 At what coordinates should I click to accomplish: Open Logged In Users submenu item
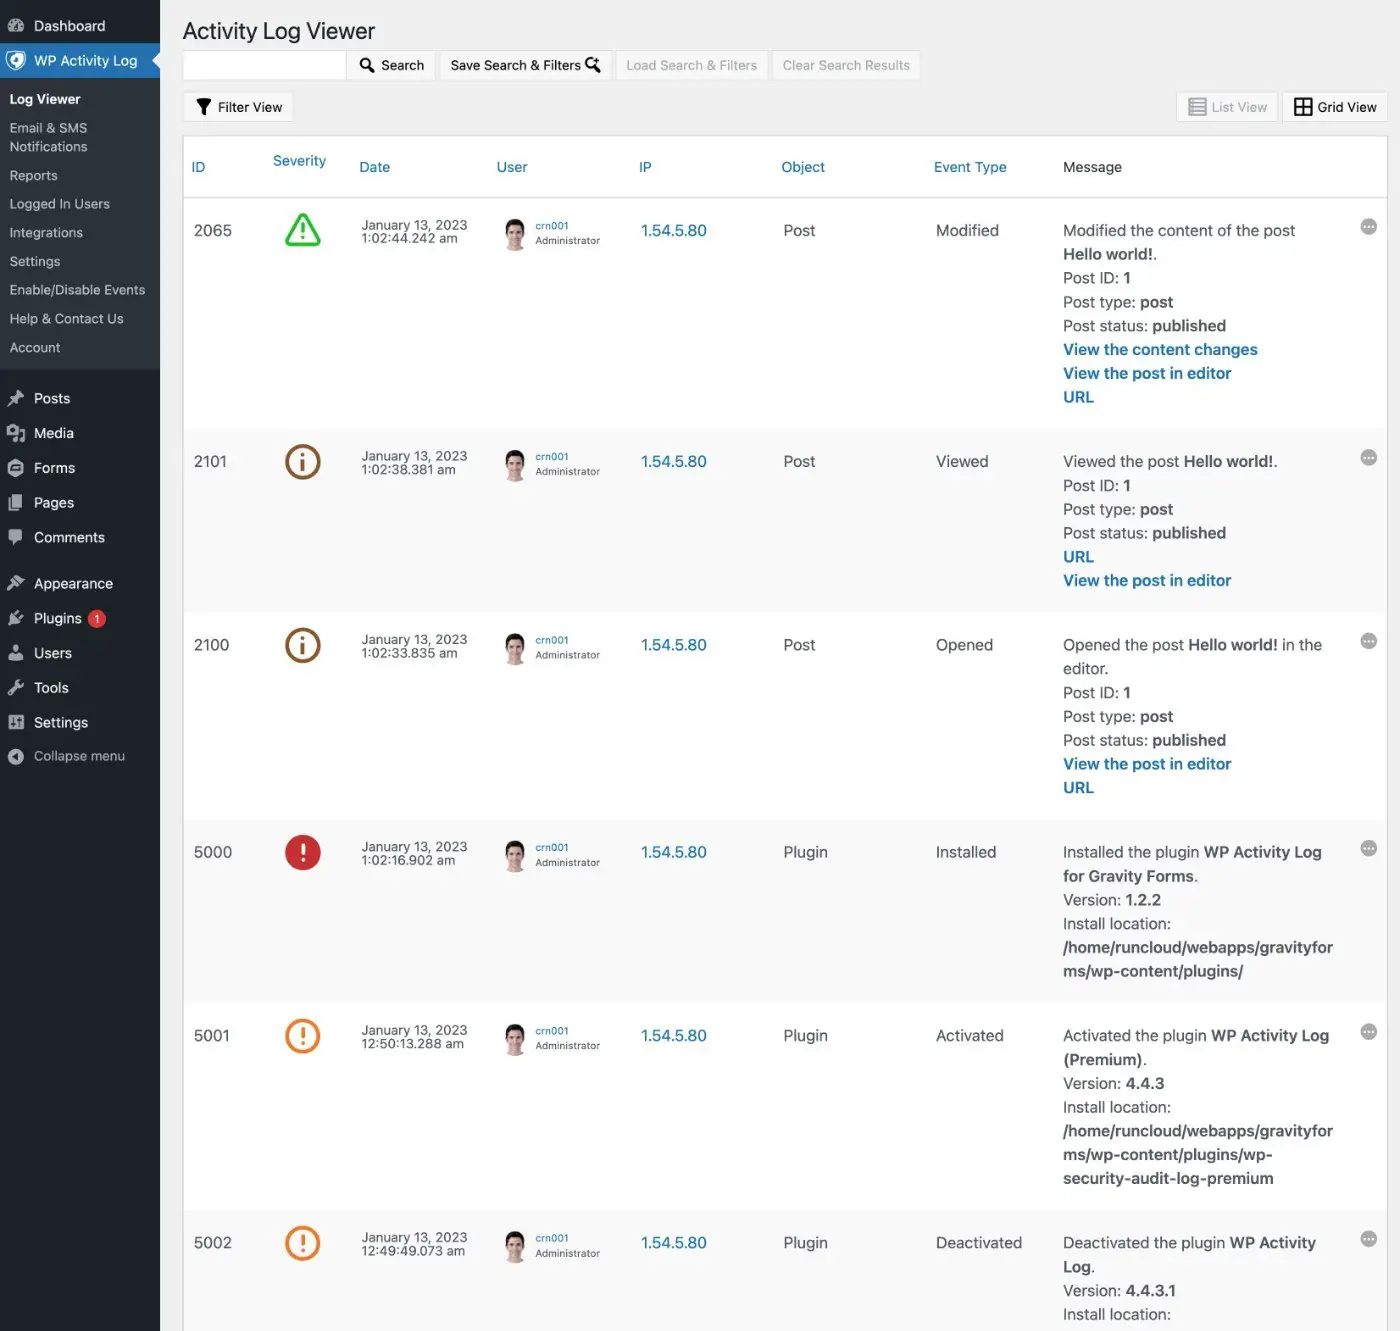coord(59,204)
